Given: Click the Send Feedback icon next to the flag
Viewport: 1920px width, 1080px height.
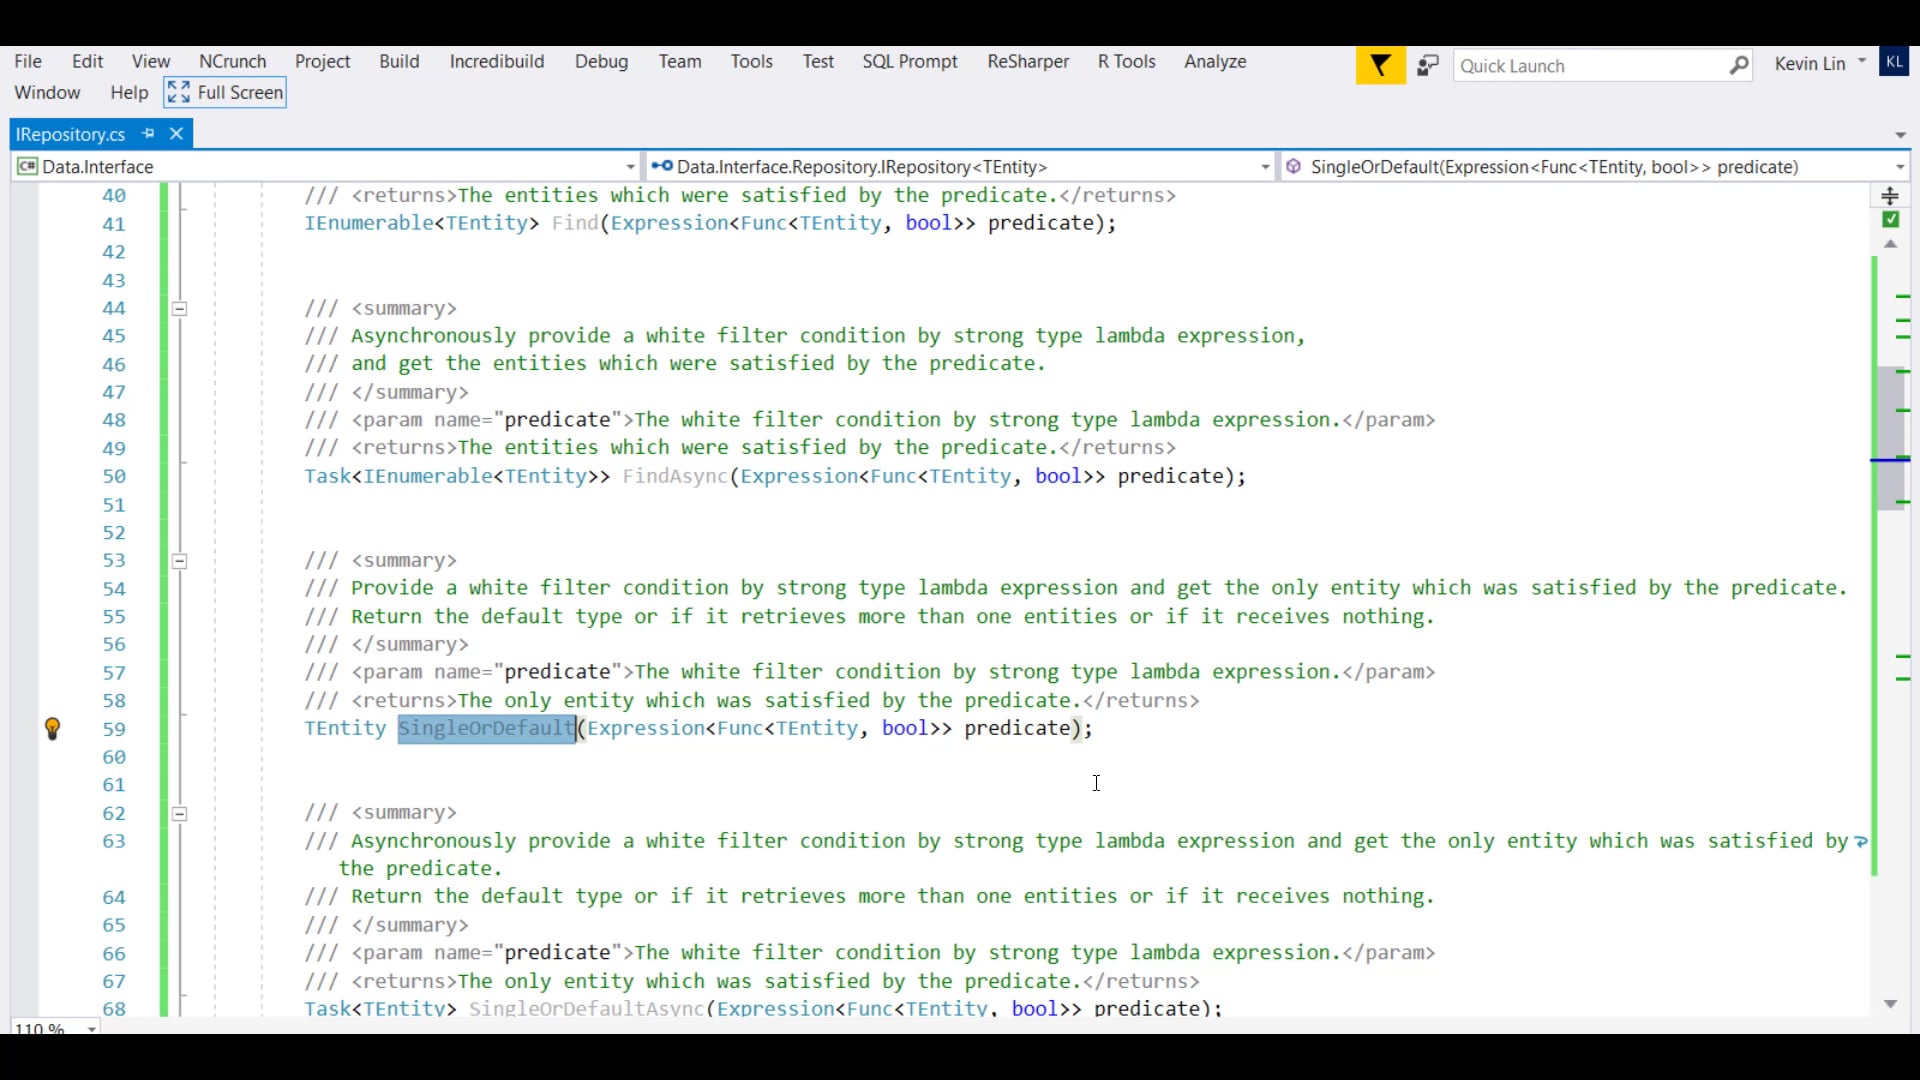Looking at the screenshot, I should point(1428,64).
